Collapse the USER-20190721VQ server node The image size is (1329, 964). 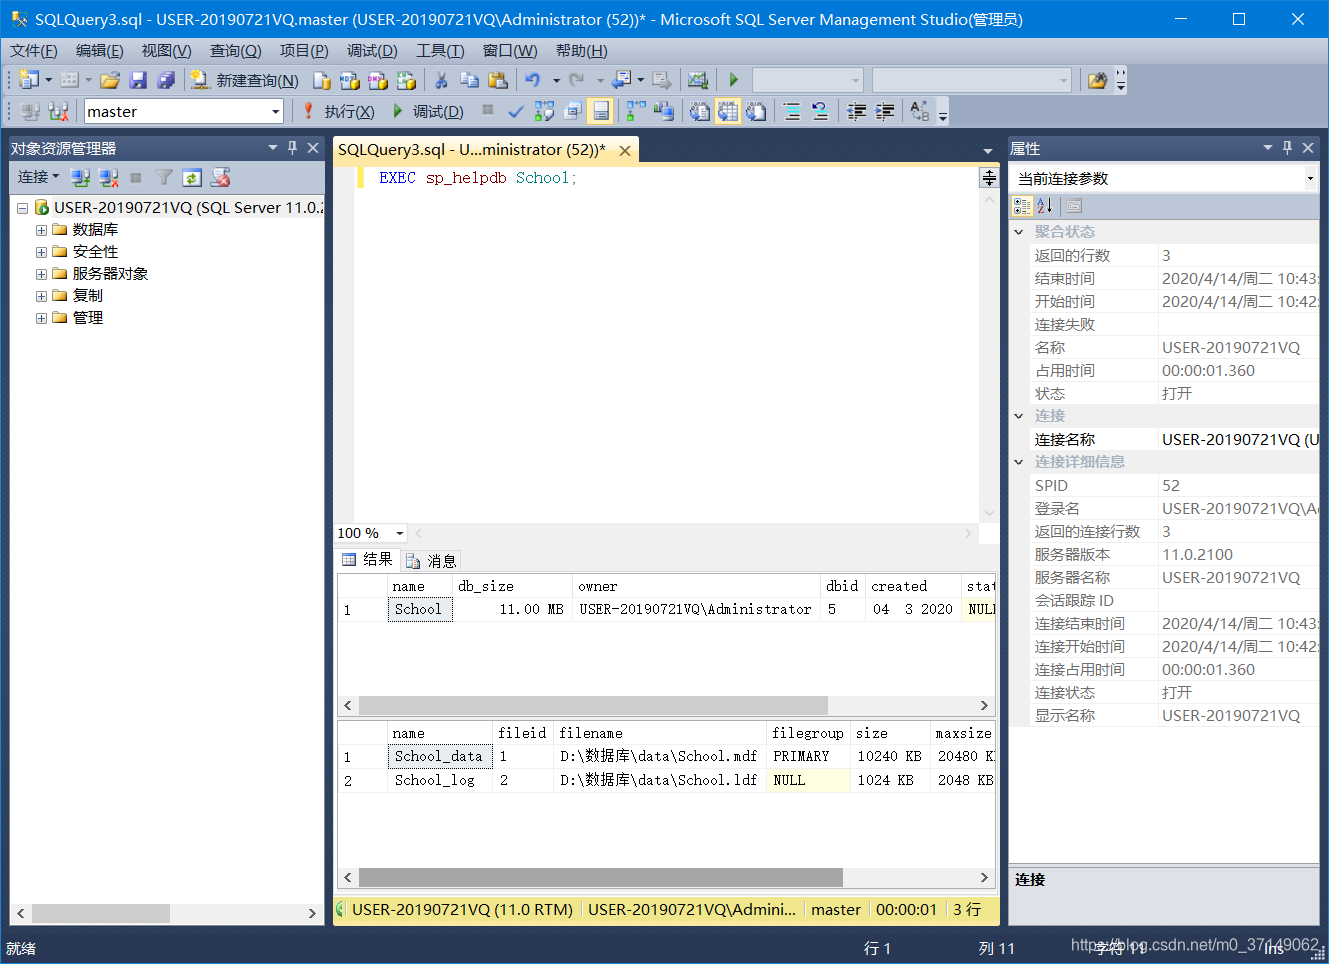[x=22, y=208]
